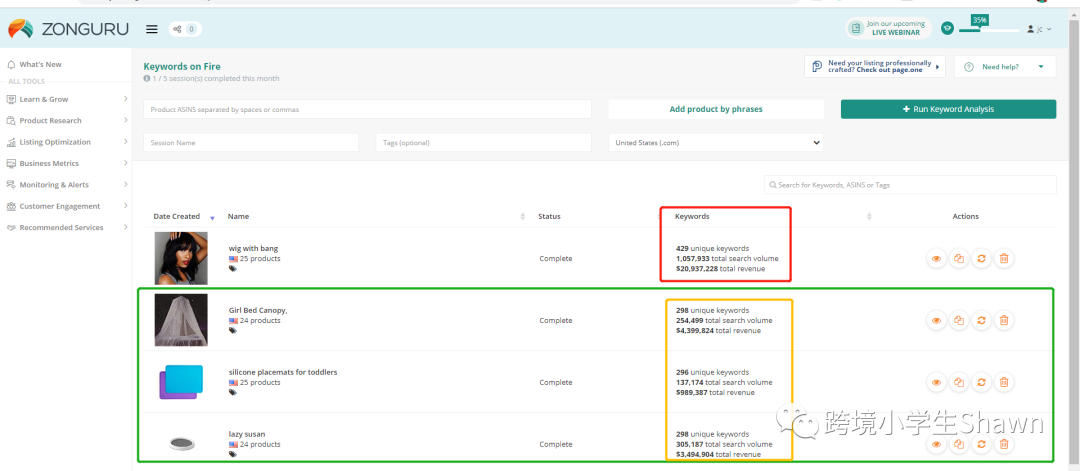Click Run Keyword Analysis button
This screenshot has width=1080, height=471.
point(948,109)
